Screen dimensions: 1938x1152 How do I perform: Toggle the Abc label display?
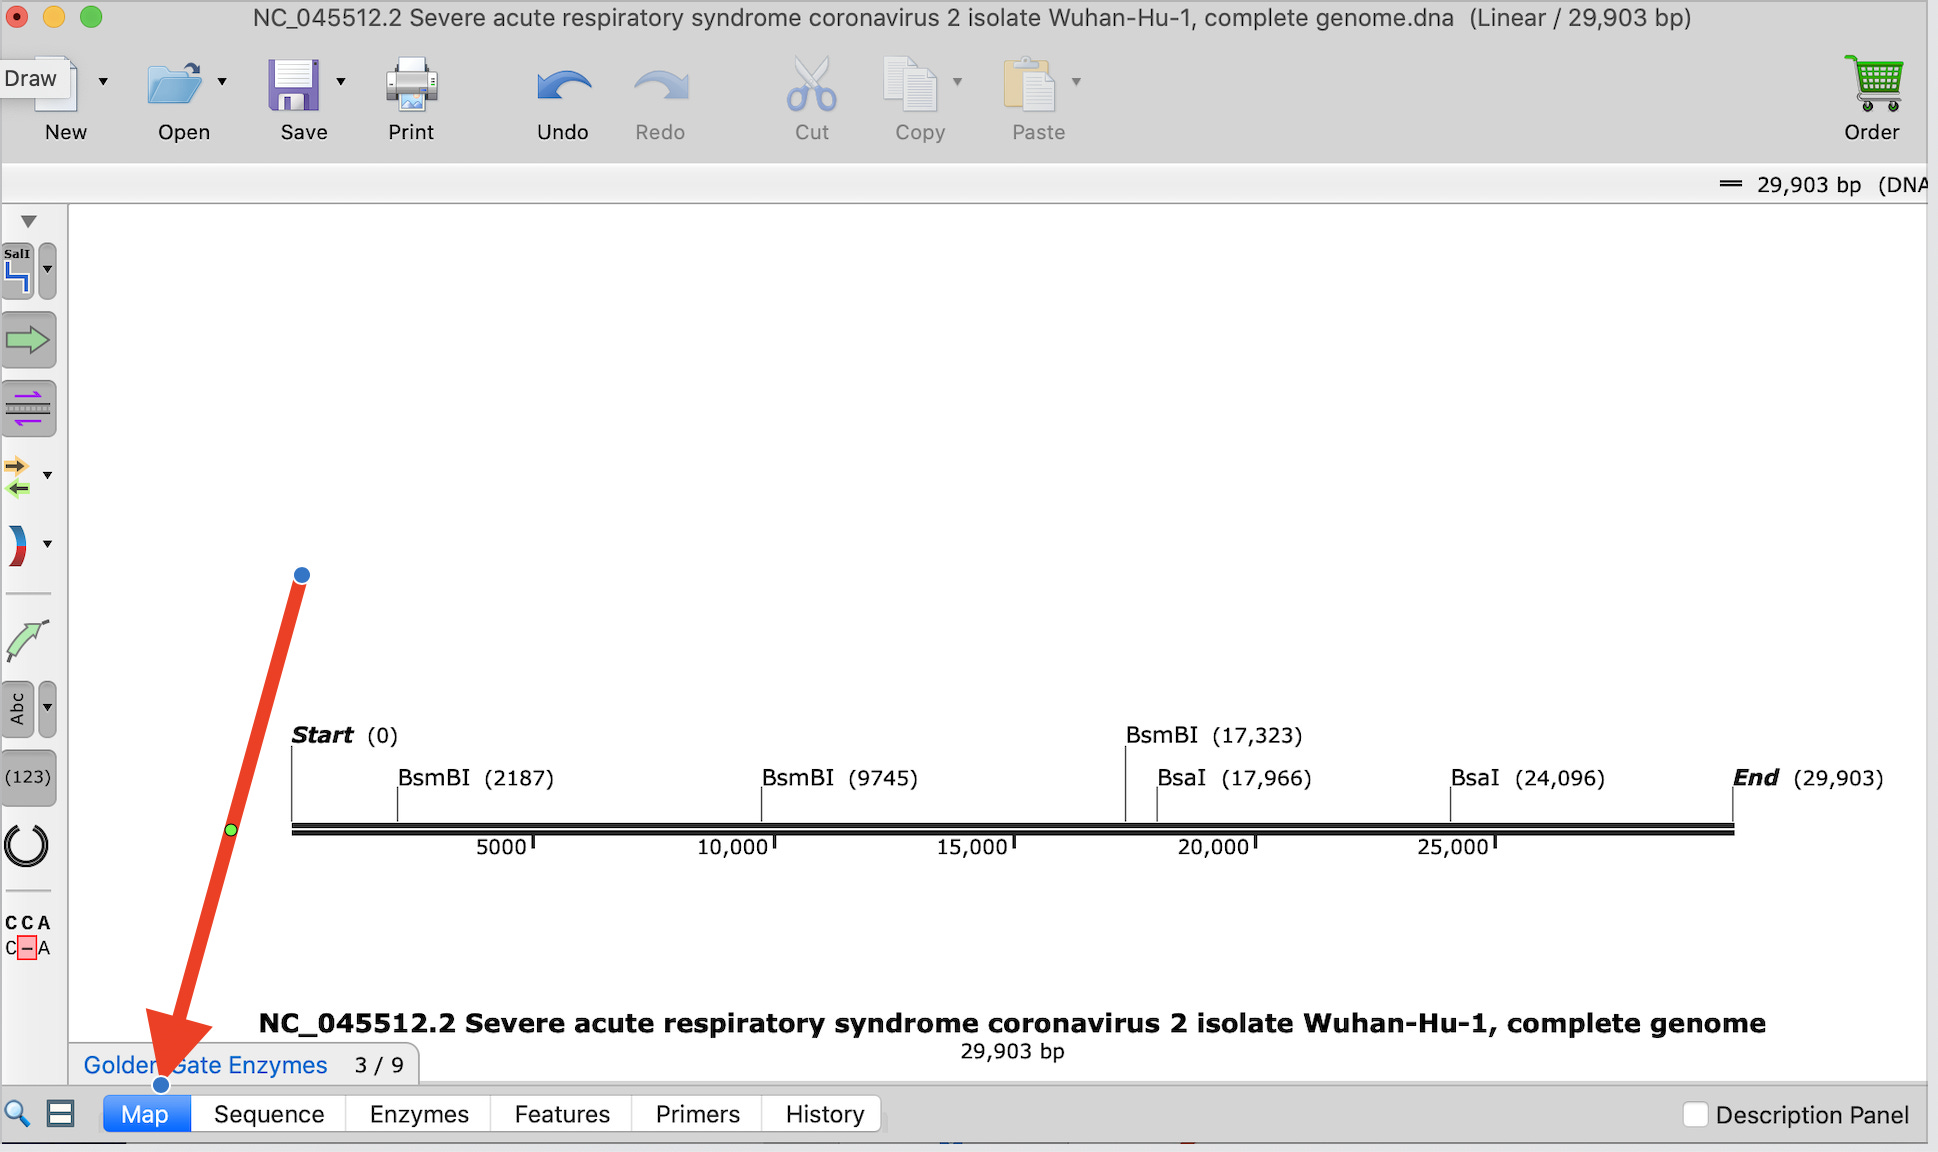coord(15,709)
